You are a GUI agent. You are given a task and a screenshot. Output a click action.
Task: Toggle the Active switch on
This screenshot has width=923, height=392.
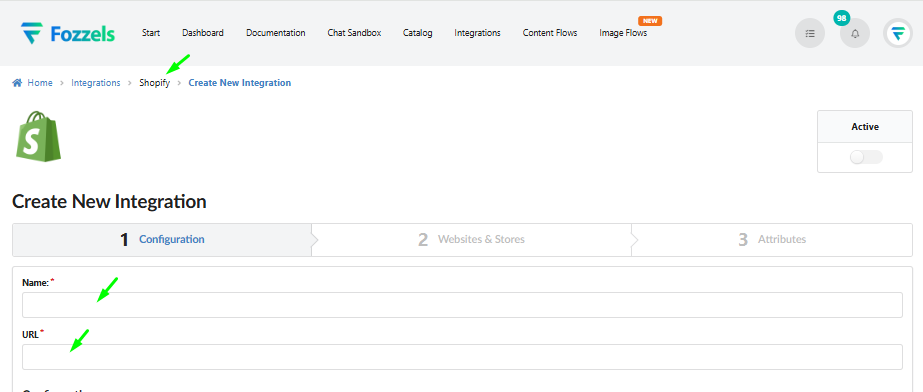click(866, 157)
